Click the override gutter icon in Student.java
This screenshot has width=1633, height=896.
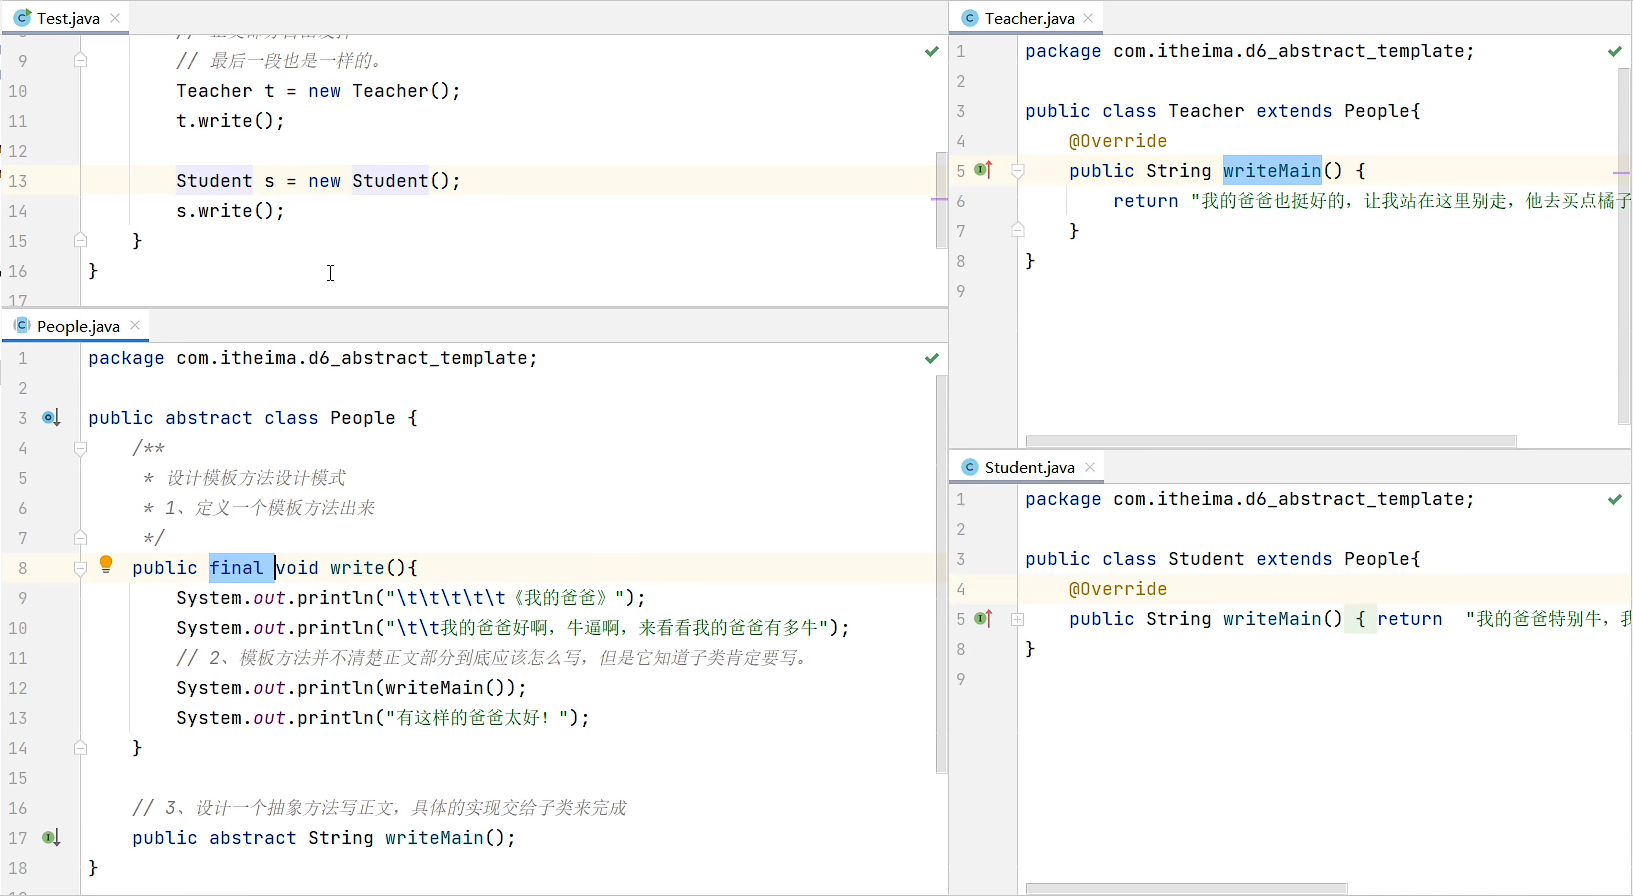click(x=983, y=618)
